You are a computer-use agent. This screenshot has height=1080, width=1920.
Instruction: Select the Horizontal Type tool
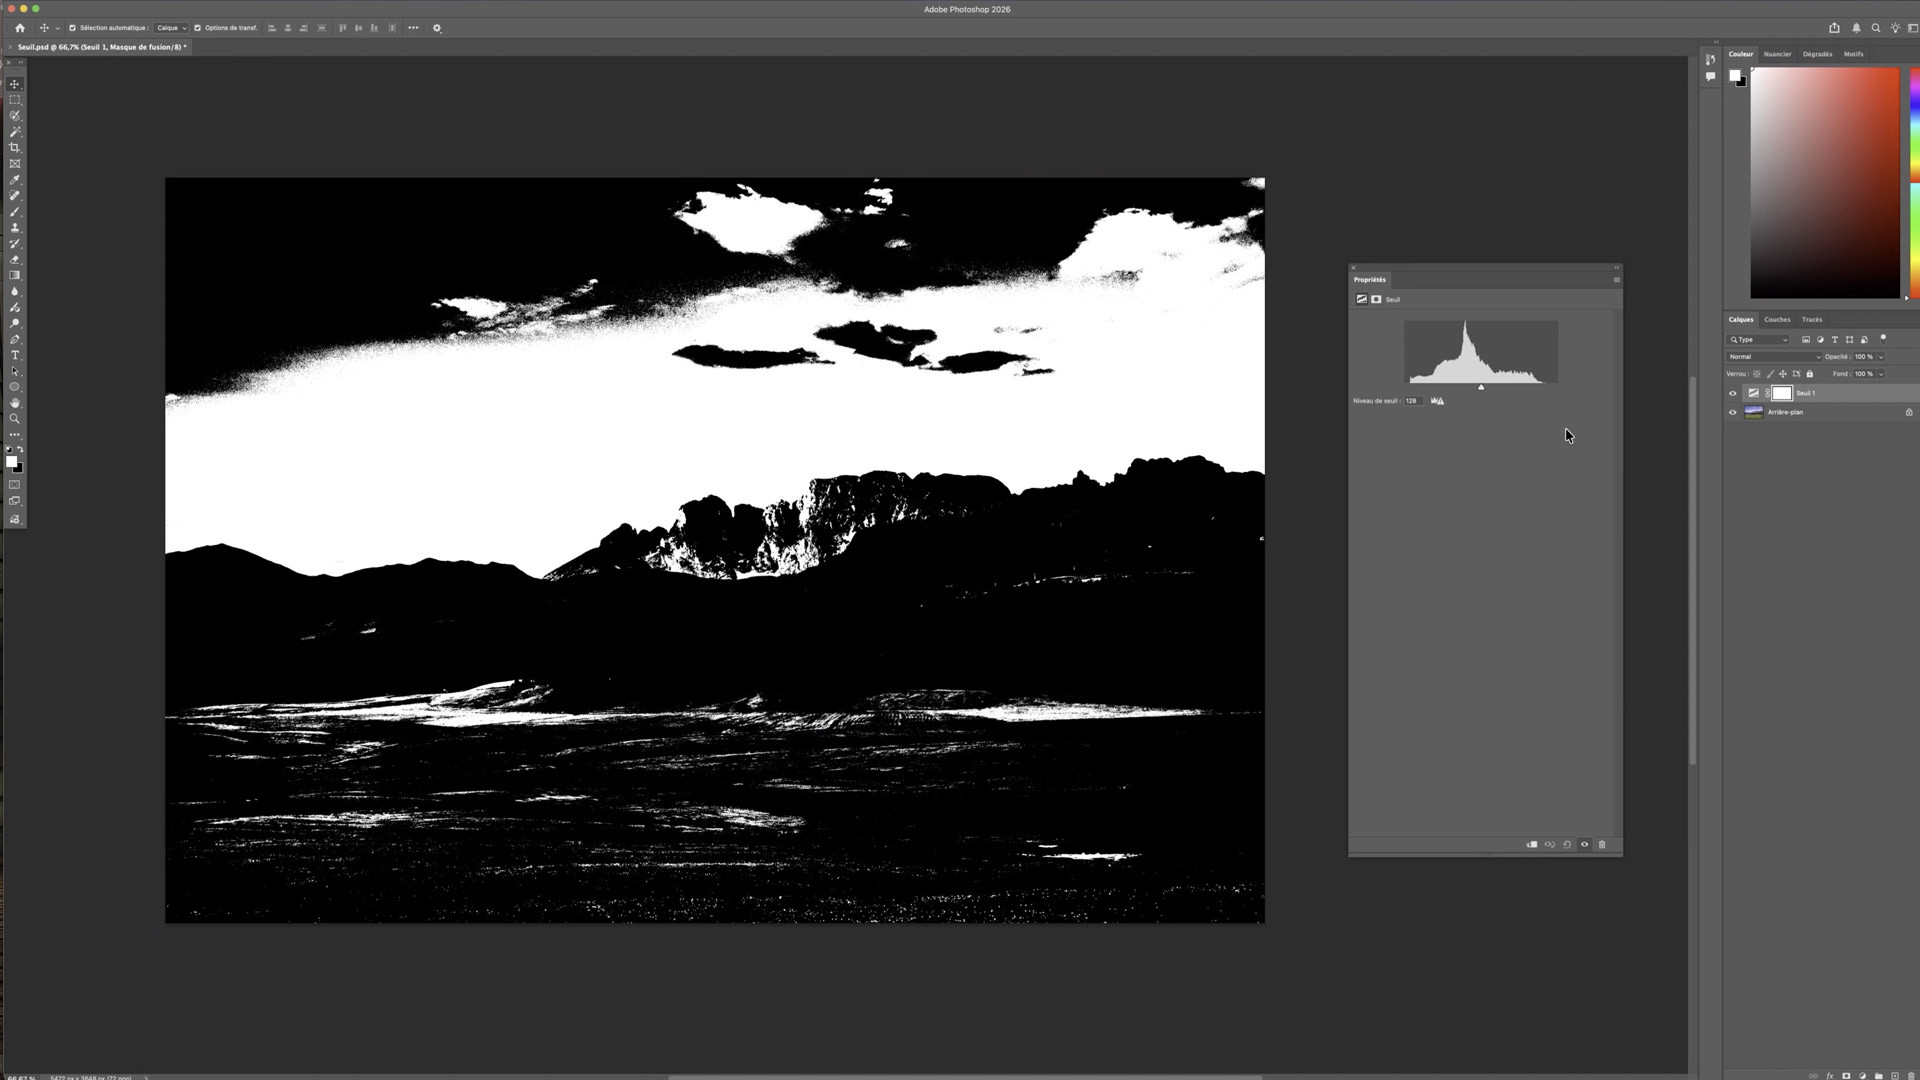pyautogui.click(x=15, y=355)
